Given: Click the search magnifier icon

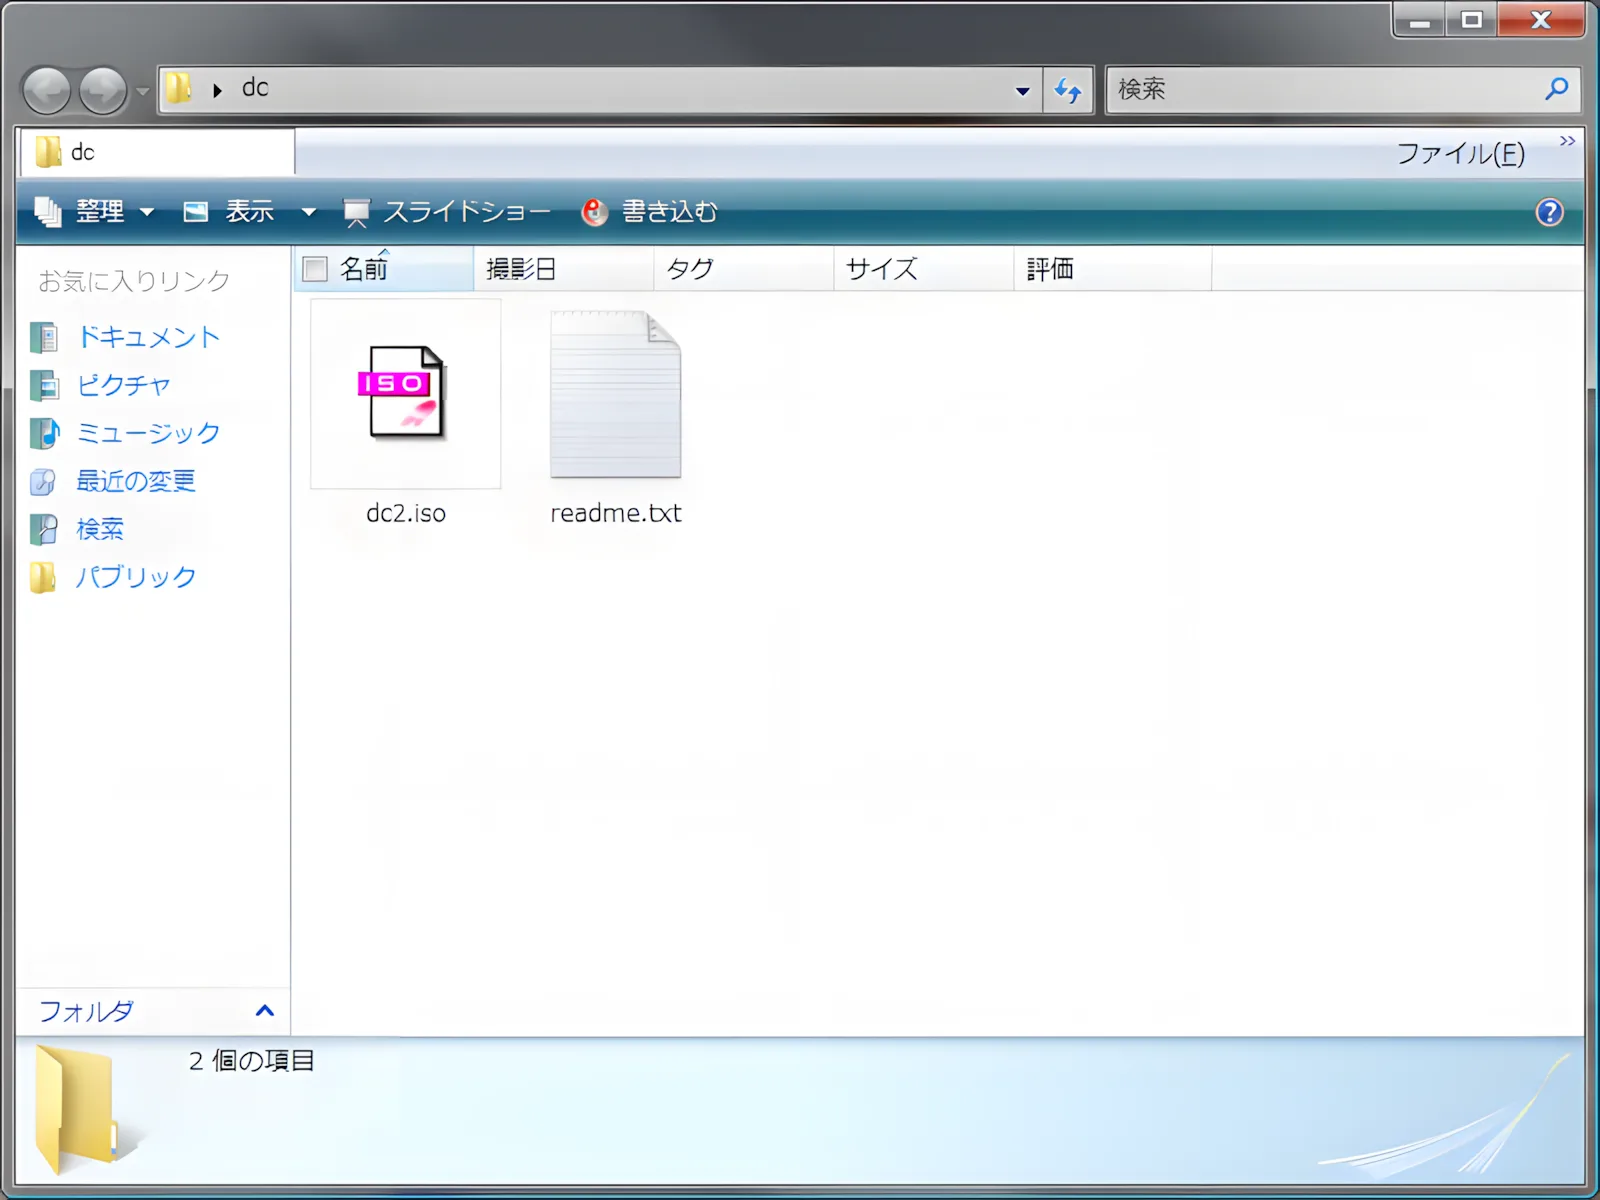Looking at the screenshot, I should click(x=1556, y=89).
